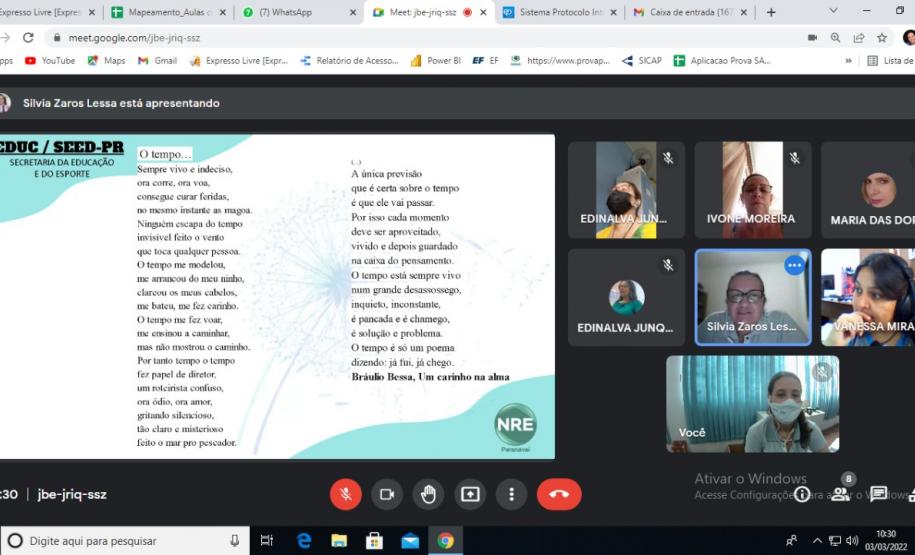Unmute the microphone in Meet
This screenshot has height=555, width=915.
pyautogui.click(x=345, y=494)
